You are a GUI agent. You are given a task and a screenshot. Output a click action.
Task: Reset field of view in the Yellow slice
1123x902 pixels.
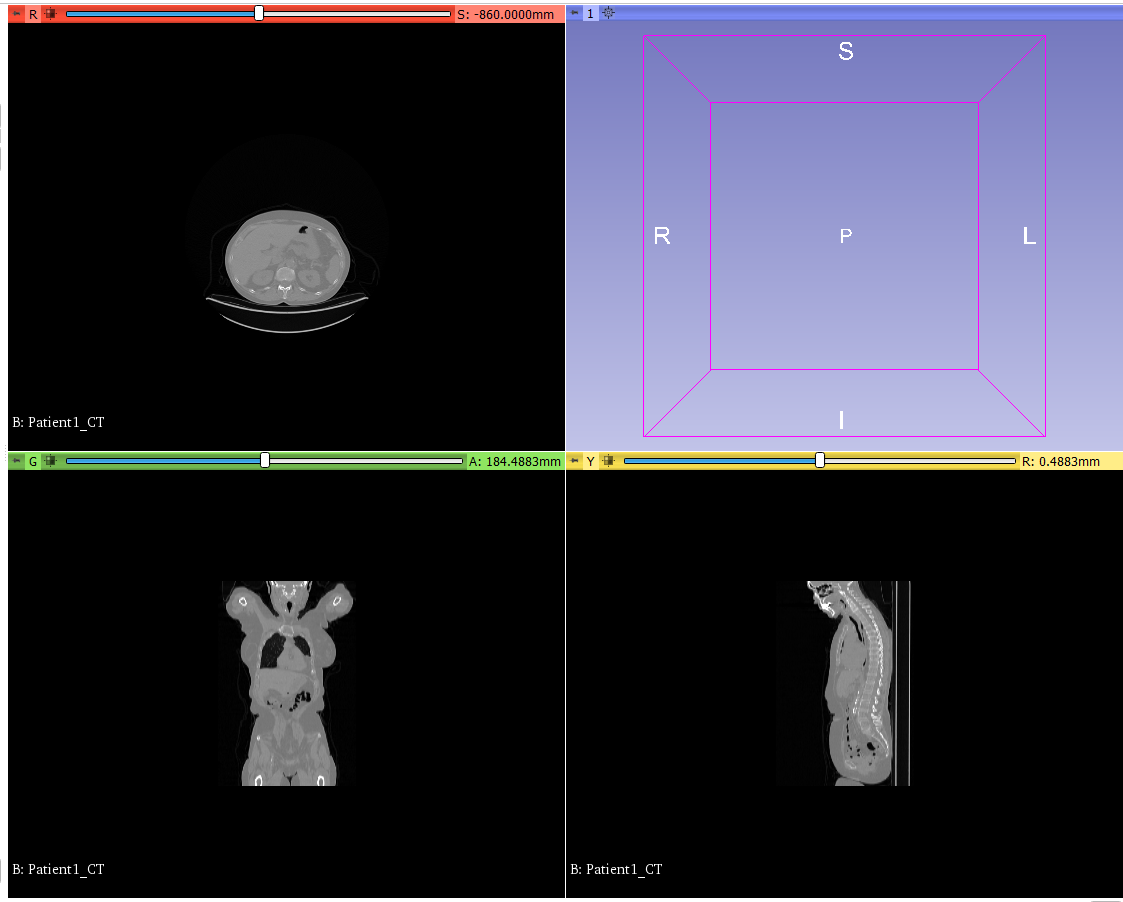[x=607, y=461]
